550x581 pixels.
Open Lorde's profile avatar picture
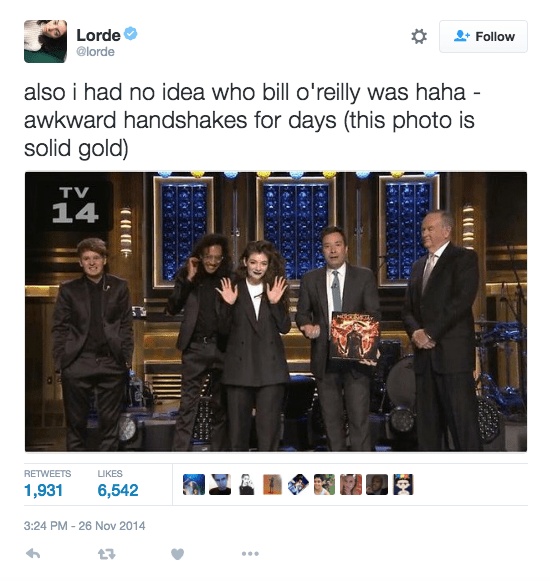(x=46, y=41)
